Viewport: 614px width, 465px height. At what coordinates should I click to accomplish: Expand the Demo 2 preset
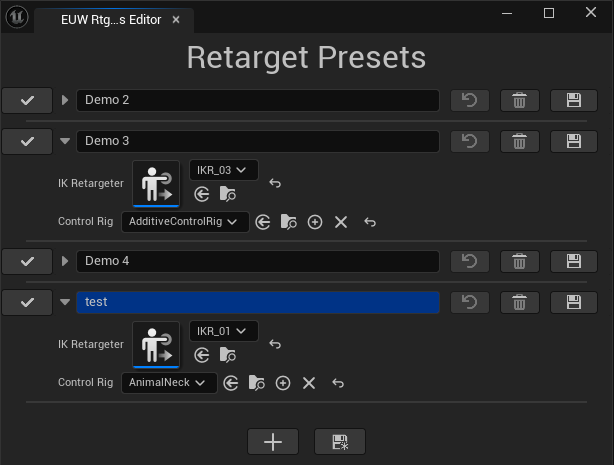[66, 100]
